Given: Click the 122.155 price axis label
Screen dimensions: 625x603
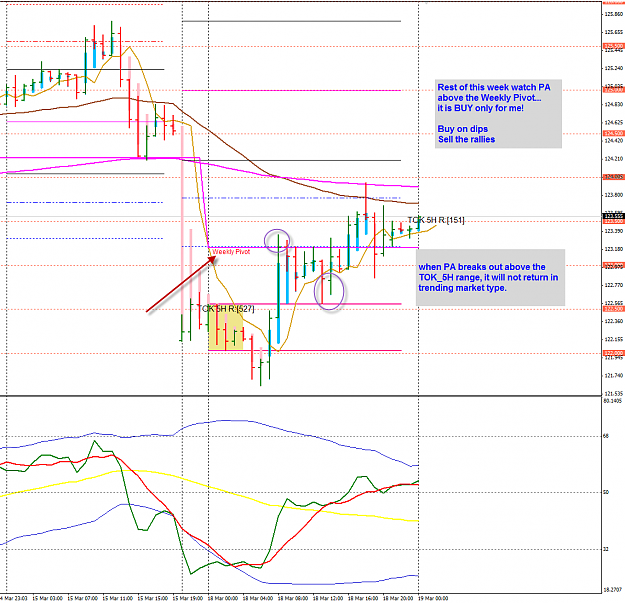Looking at the screenshot, I should pos(613,339).
